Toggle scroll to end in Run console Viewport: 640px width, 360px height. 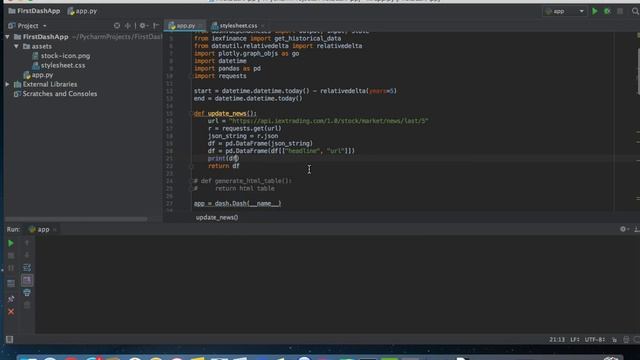pyautogui.click(x=27, y=280)
